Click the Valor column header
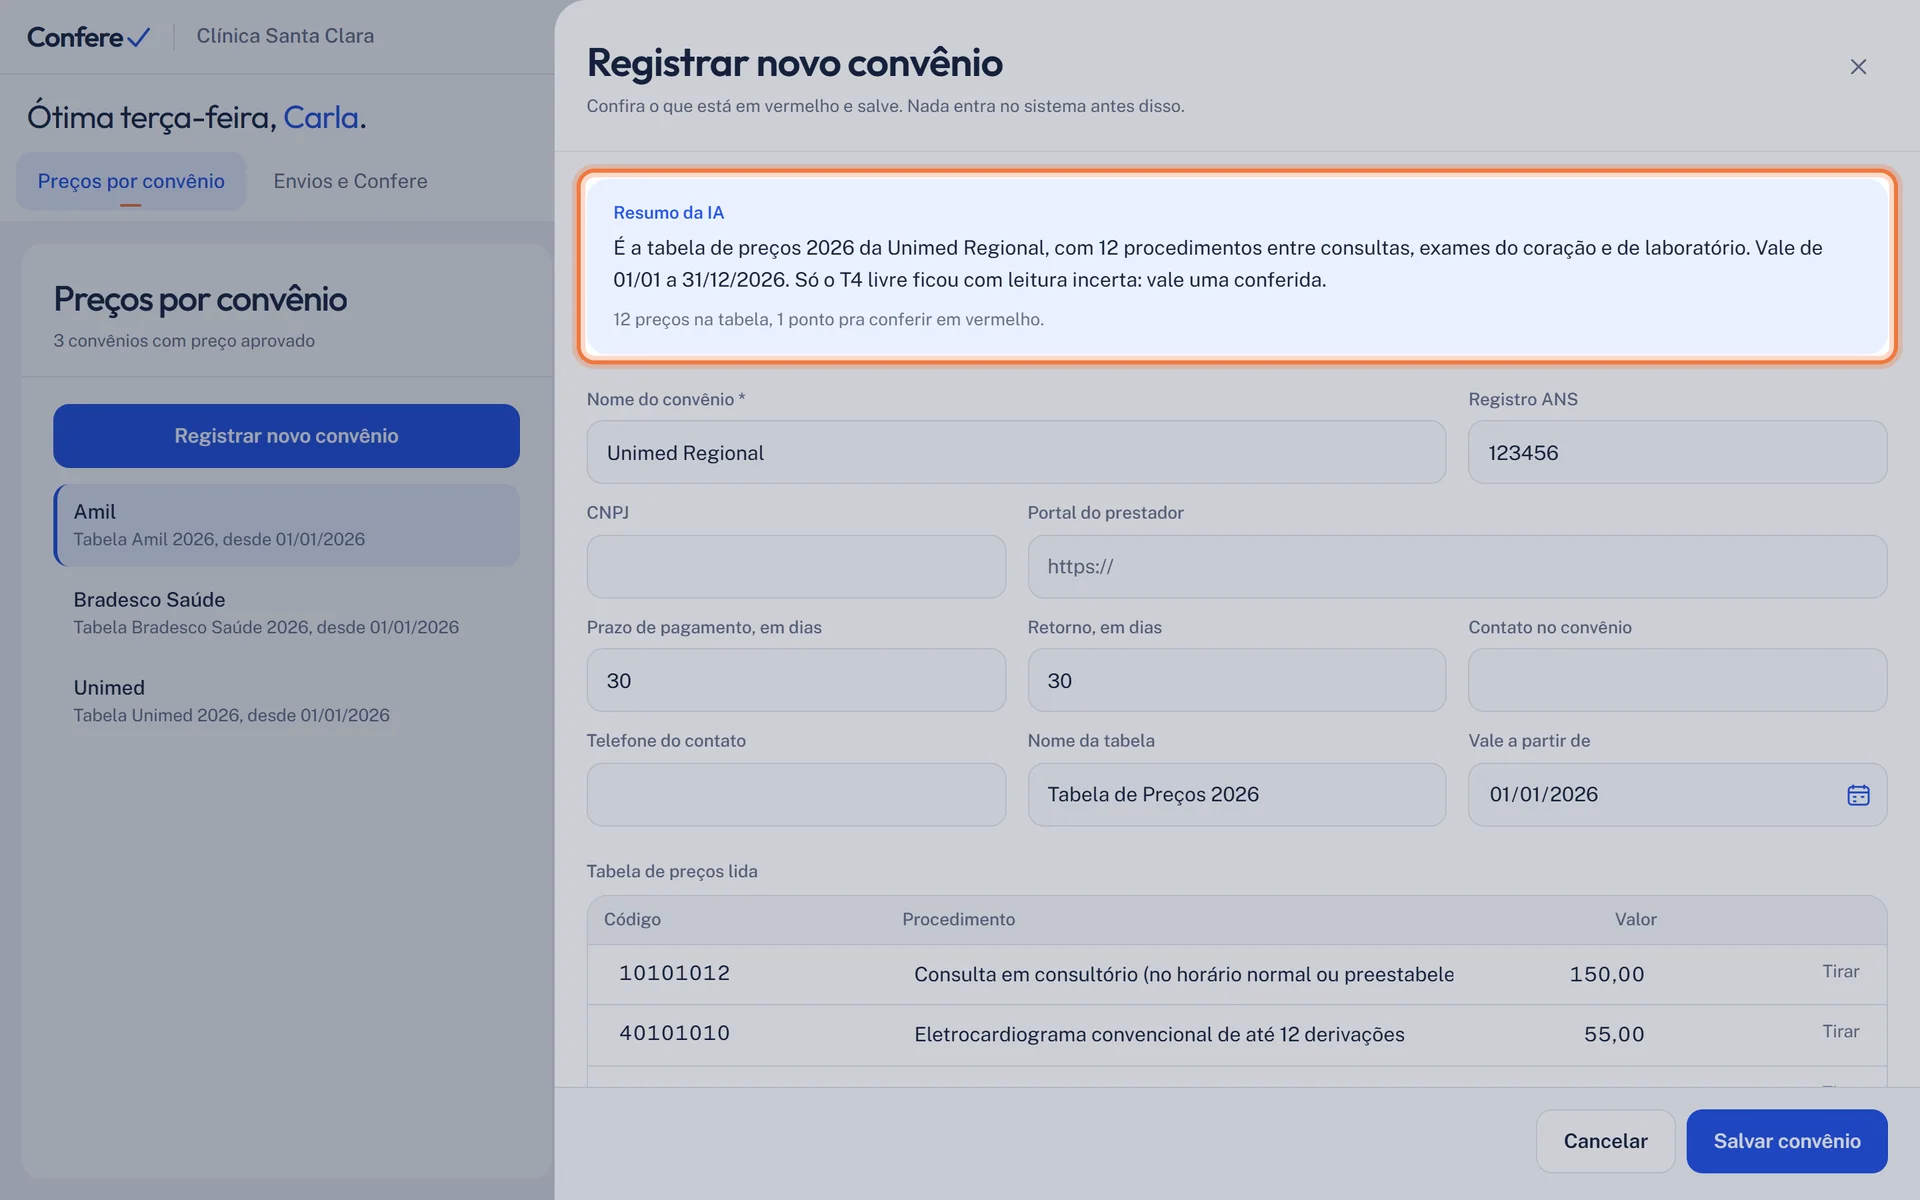This screenshot has height=1200, width=1920. pyautogui.click(x=1635, y=919)
